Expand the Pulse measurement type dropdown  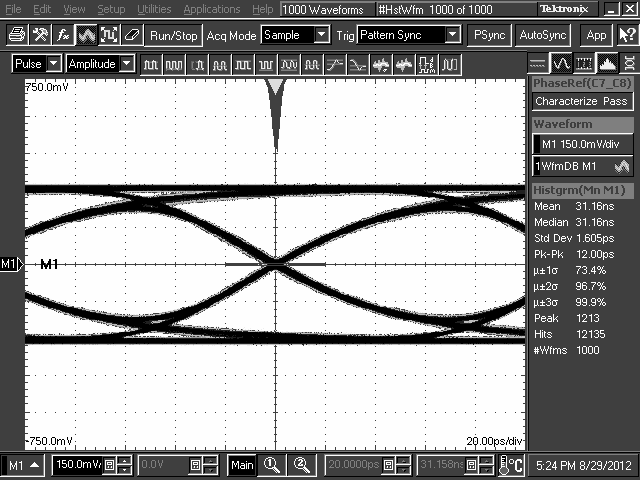[x=53, y=64]
